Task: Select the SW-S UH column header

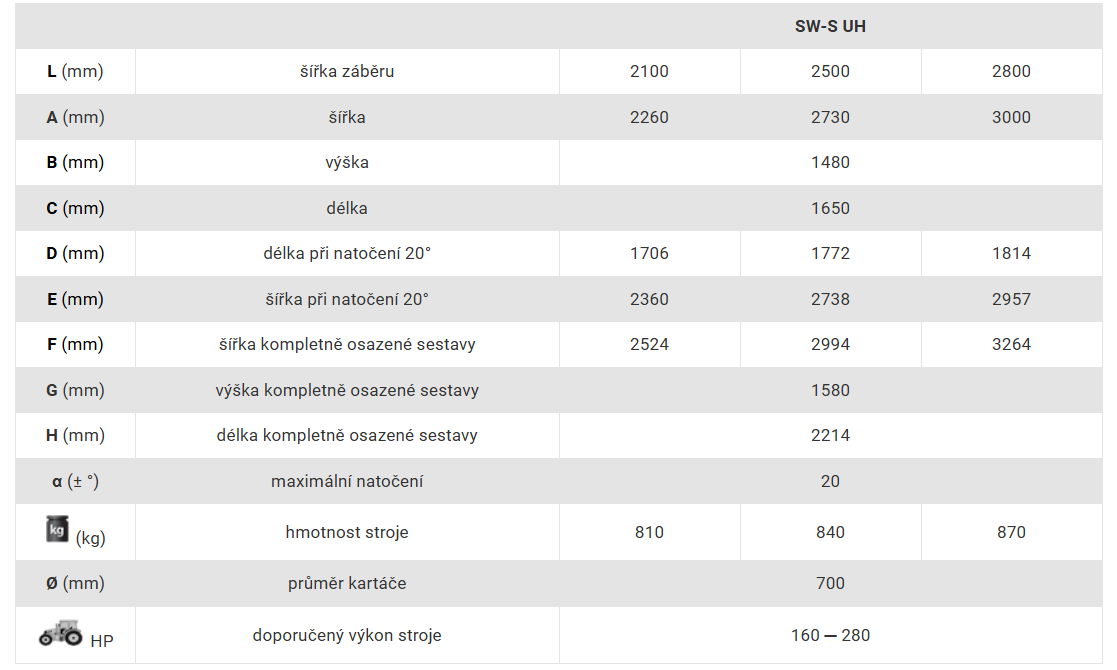Action: click(x=830, y=26)
